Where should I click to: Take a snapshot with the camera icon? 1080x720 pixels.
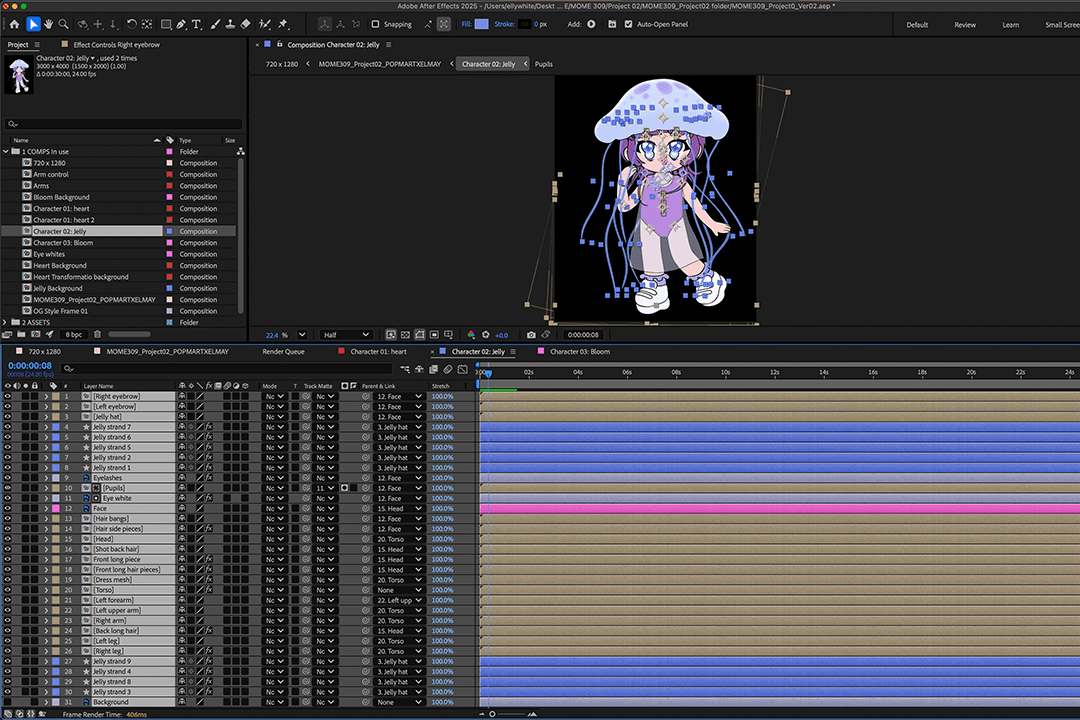pos(531,335)
